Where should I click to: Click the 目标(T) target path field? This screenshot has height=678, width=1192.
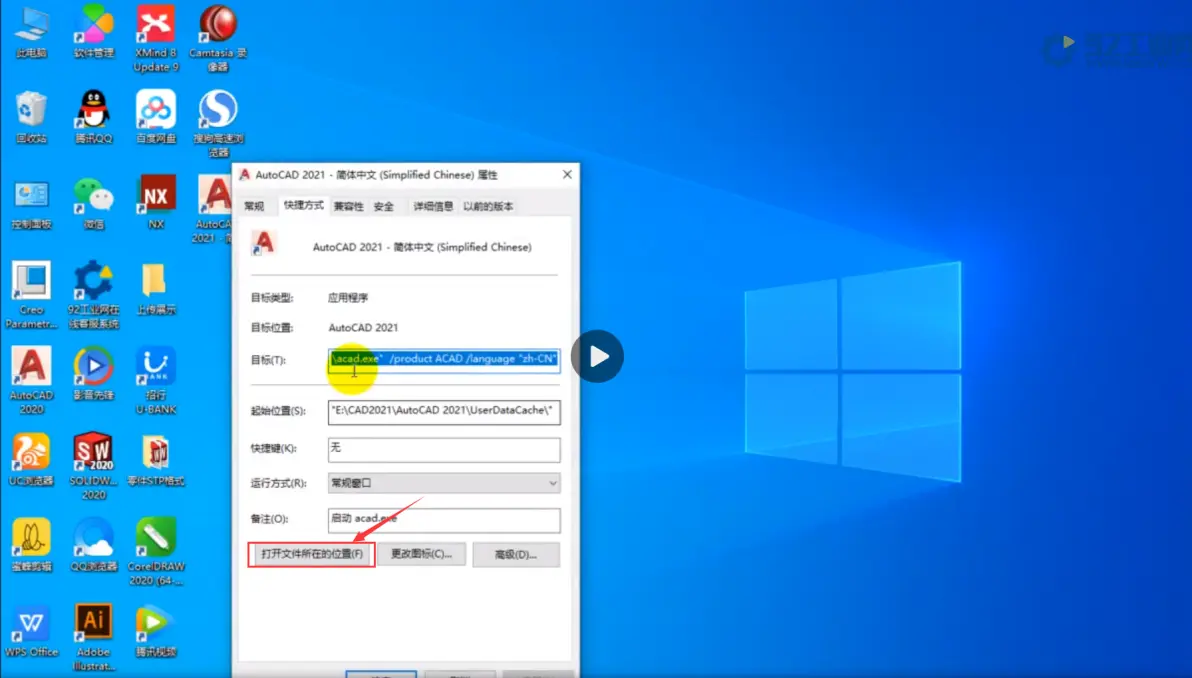click(x=444, y=360)
